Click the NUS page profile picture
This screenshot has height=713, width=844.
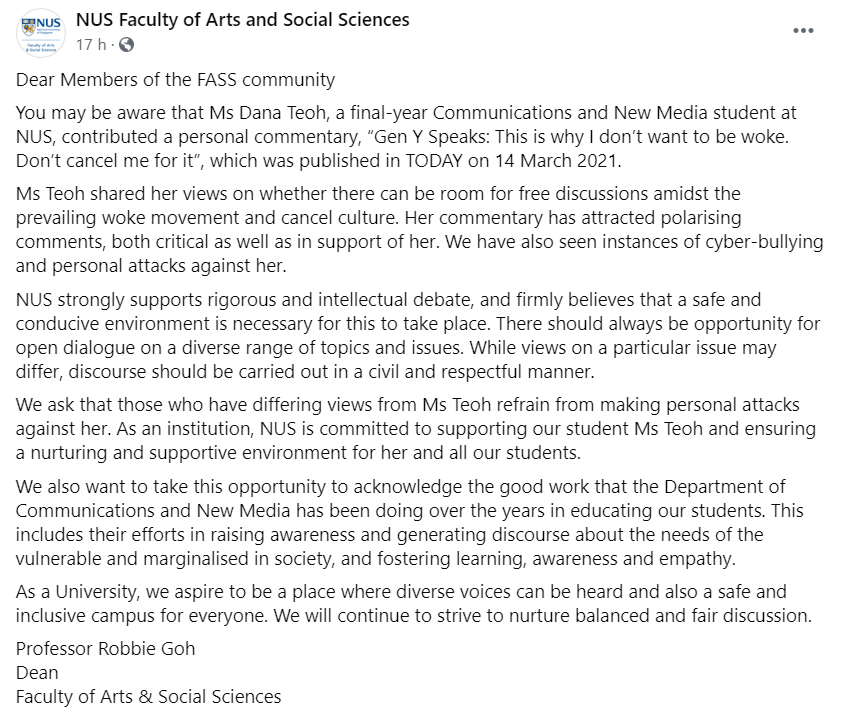pos(41,32)
